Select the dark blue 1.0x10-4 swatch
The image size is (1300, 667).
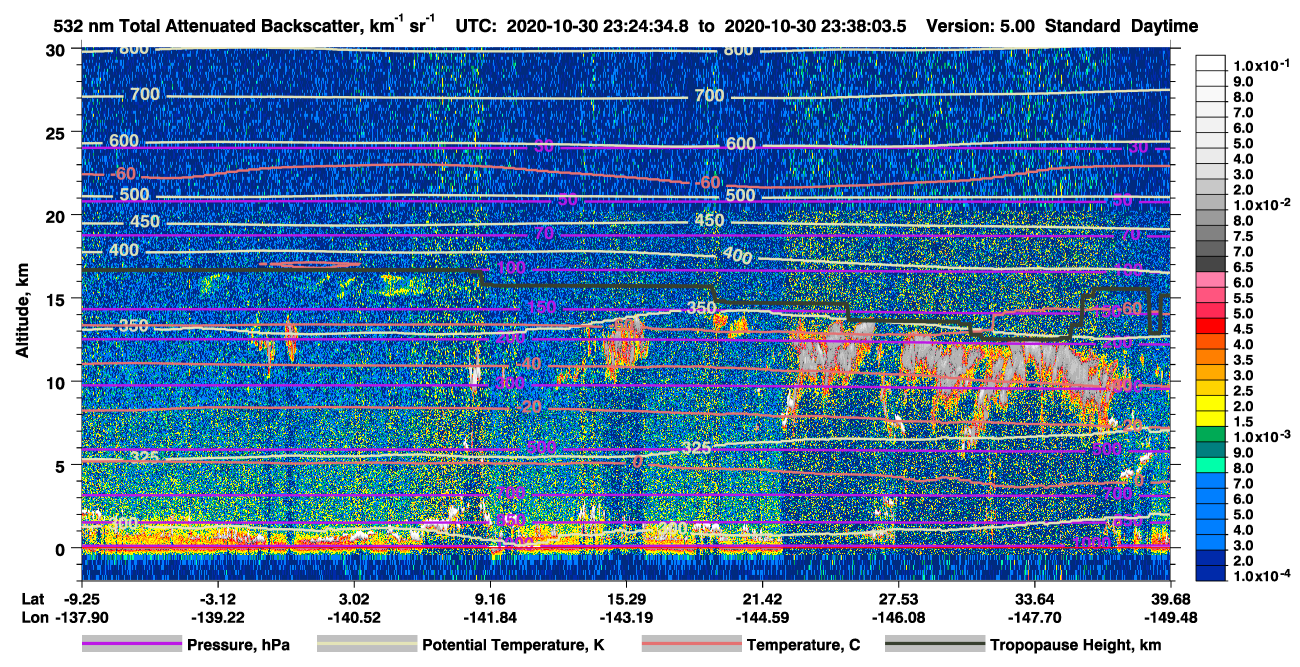(1211, 574)
